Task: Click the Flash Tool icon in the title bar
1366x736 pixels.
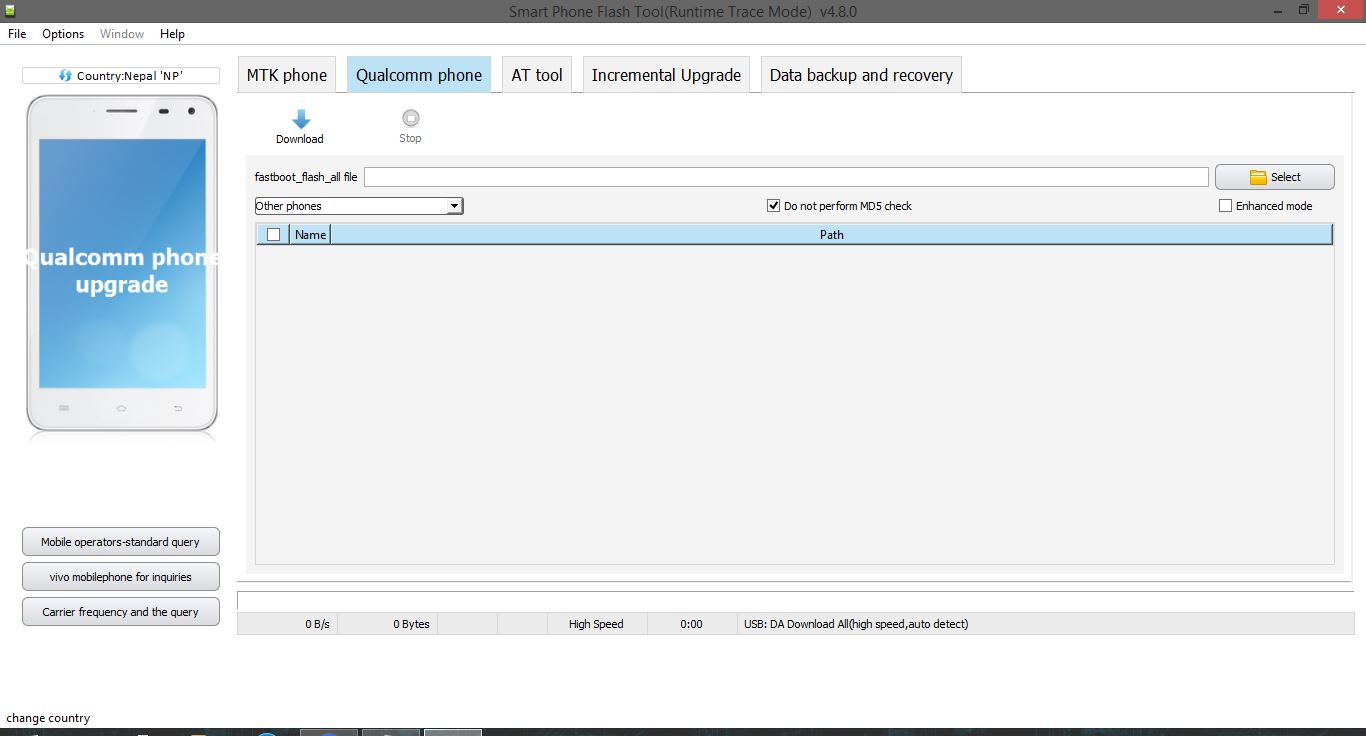Action: (x=9, y=9)
